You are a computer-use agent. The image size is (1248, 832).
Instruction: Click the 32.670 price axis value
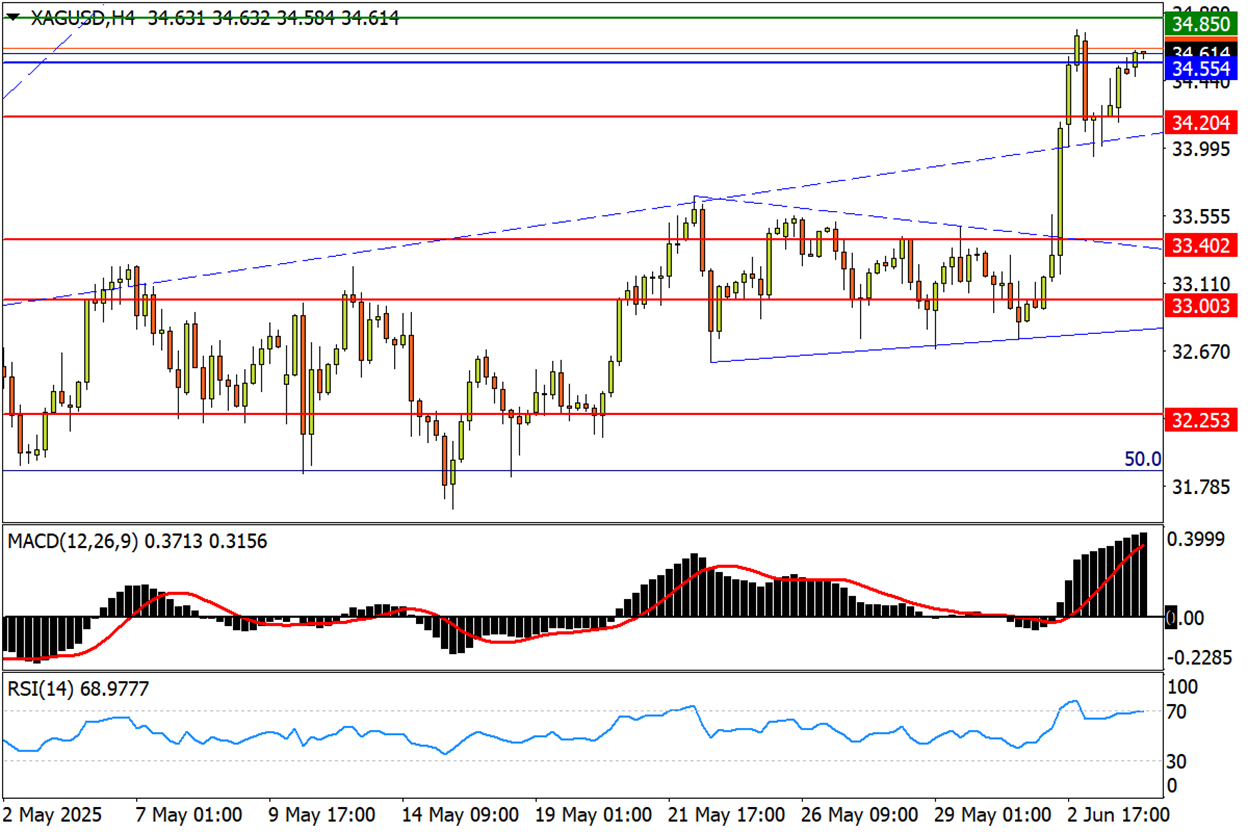[x=1200, y=352]
